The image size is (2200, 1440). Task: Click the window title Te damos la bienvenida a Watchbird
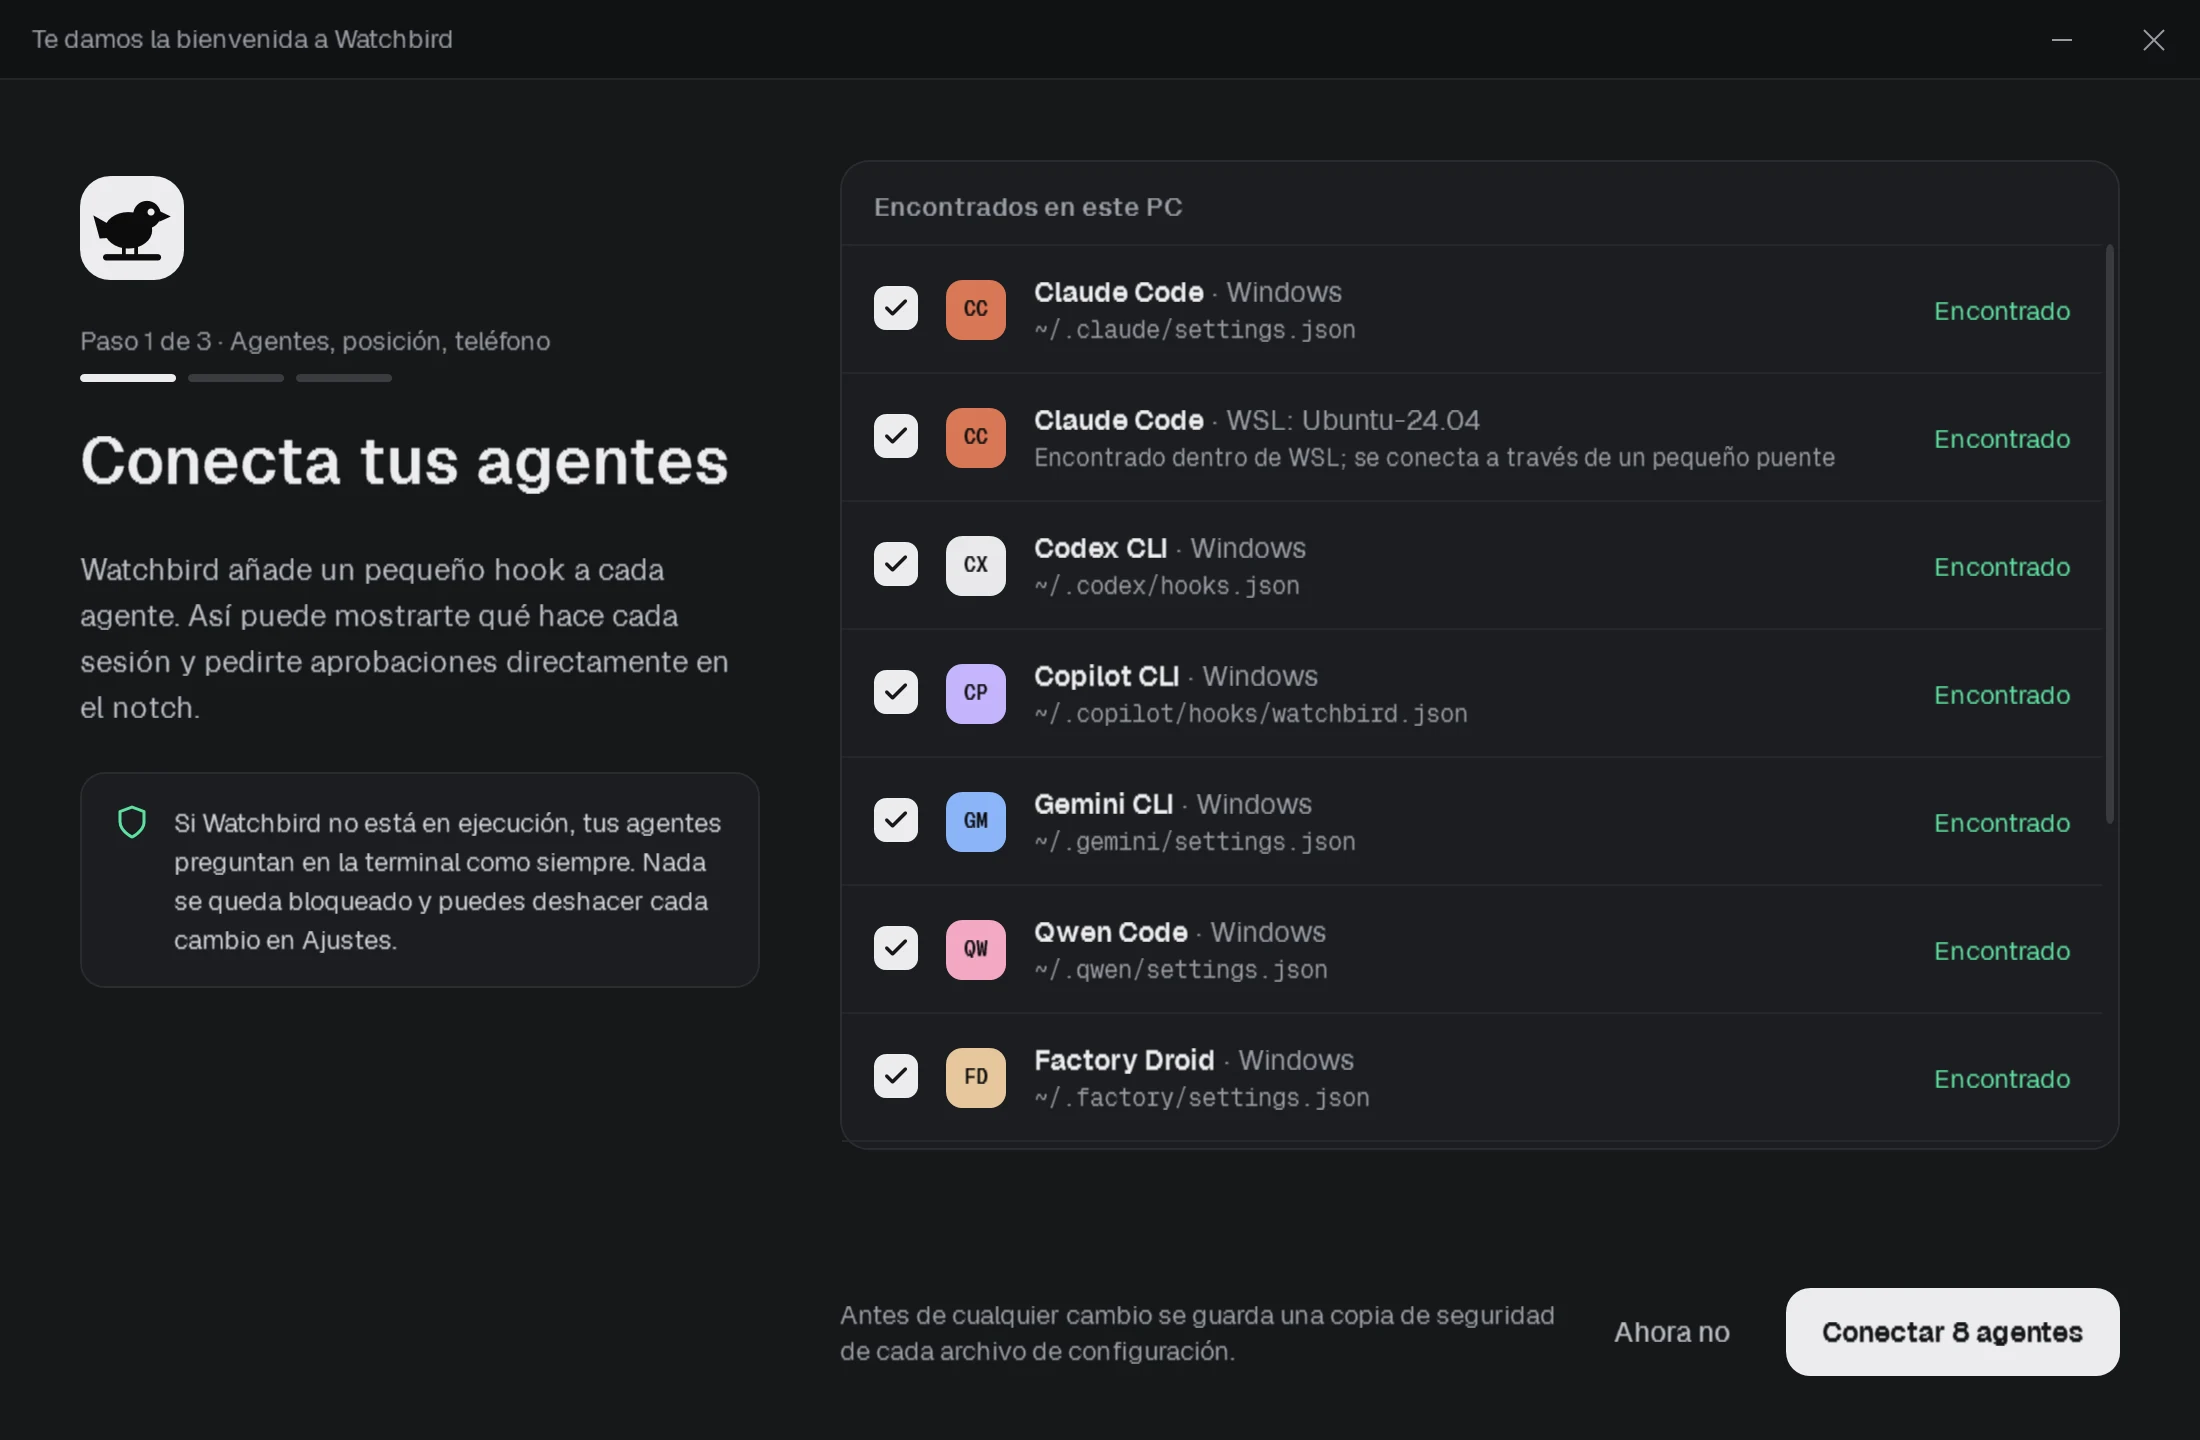click(242, 40)
